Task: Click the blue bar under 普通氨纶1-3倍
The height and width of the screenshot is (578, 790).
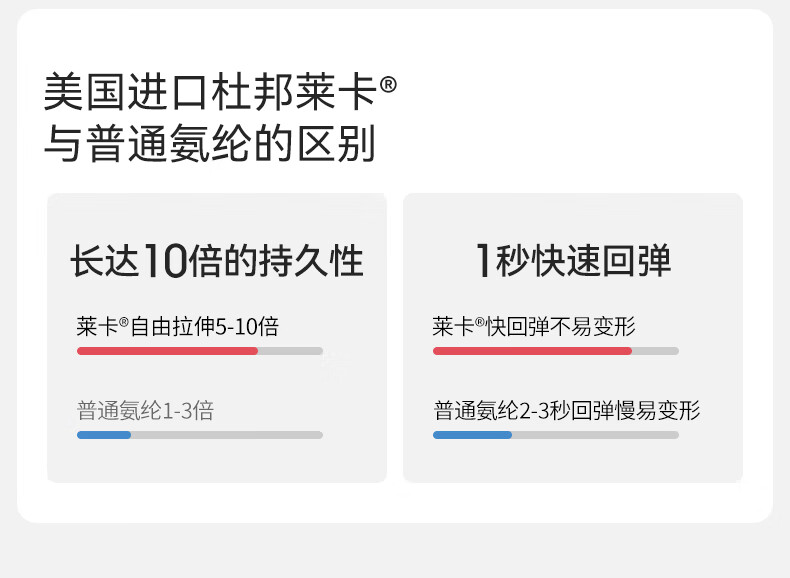Action: click(x=104, y=435)
